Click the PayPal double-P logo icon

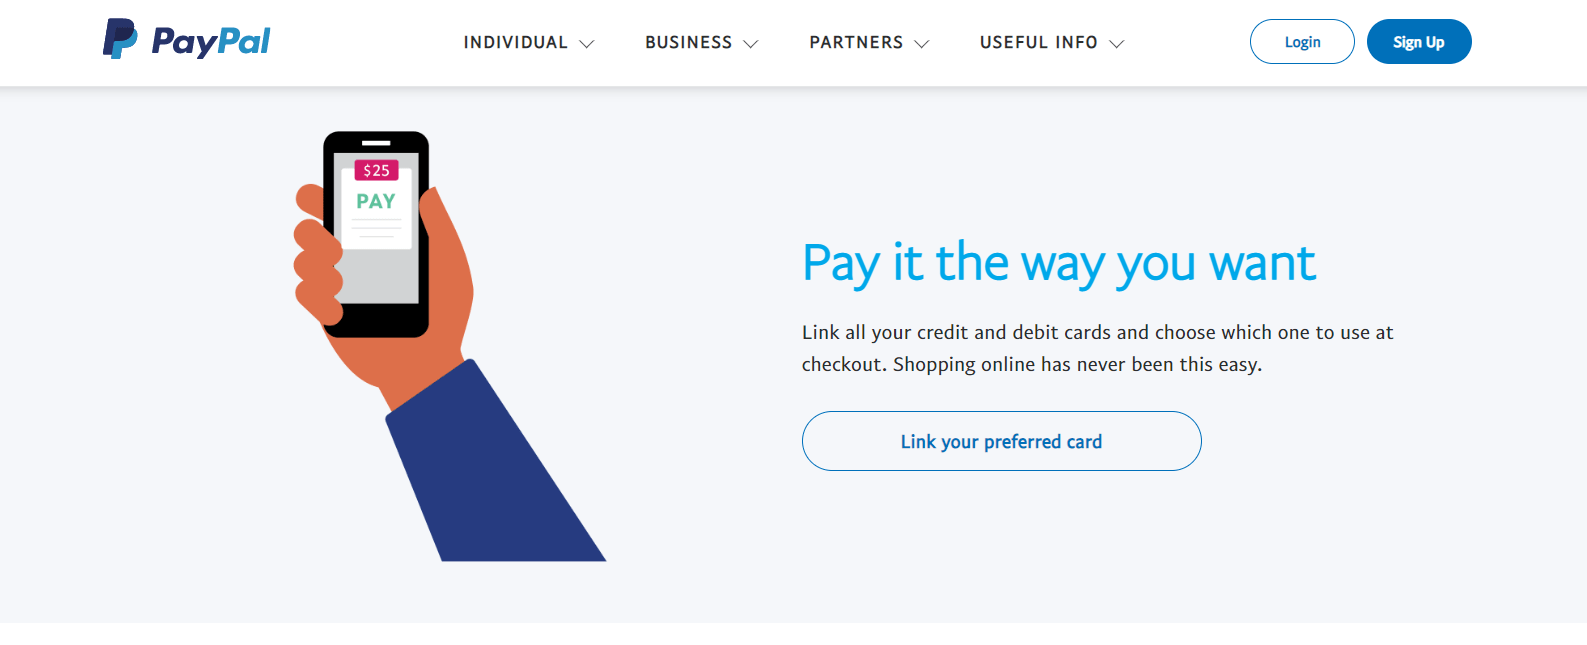point(120,39)
